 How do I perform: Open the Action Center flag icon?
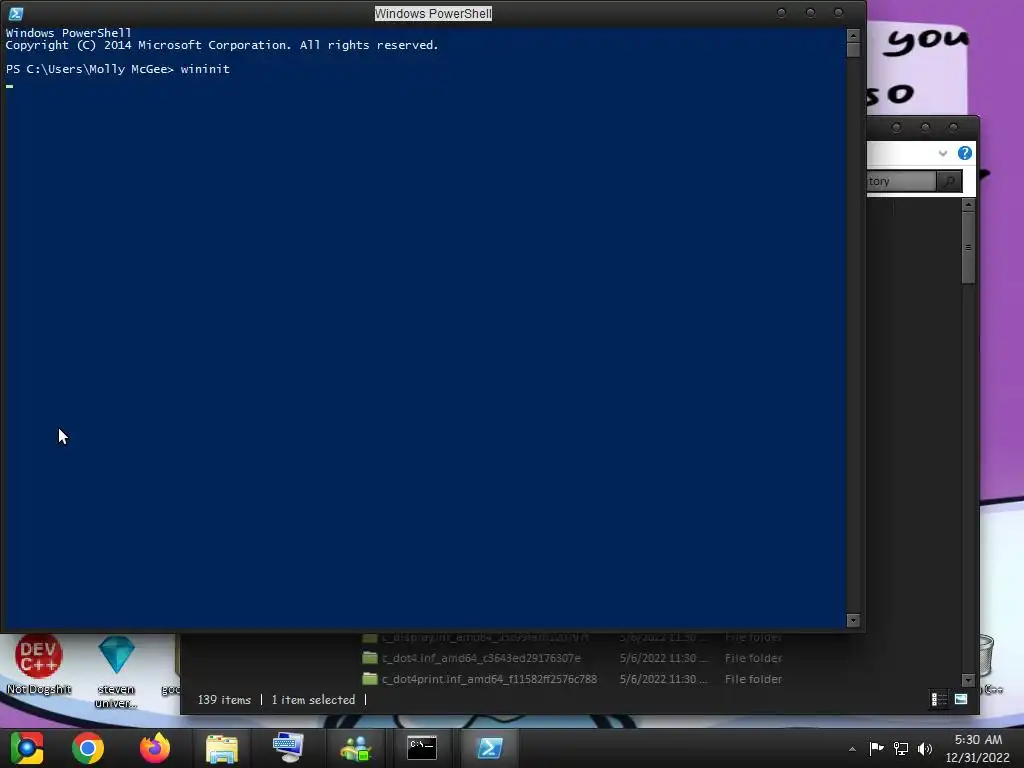(x=876, y=748)
